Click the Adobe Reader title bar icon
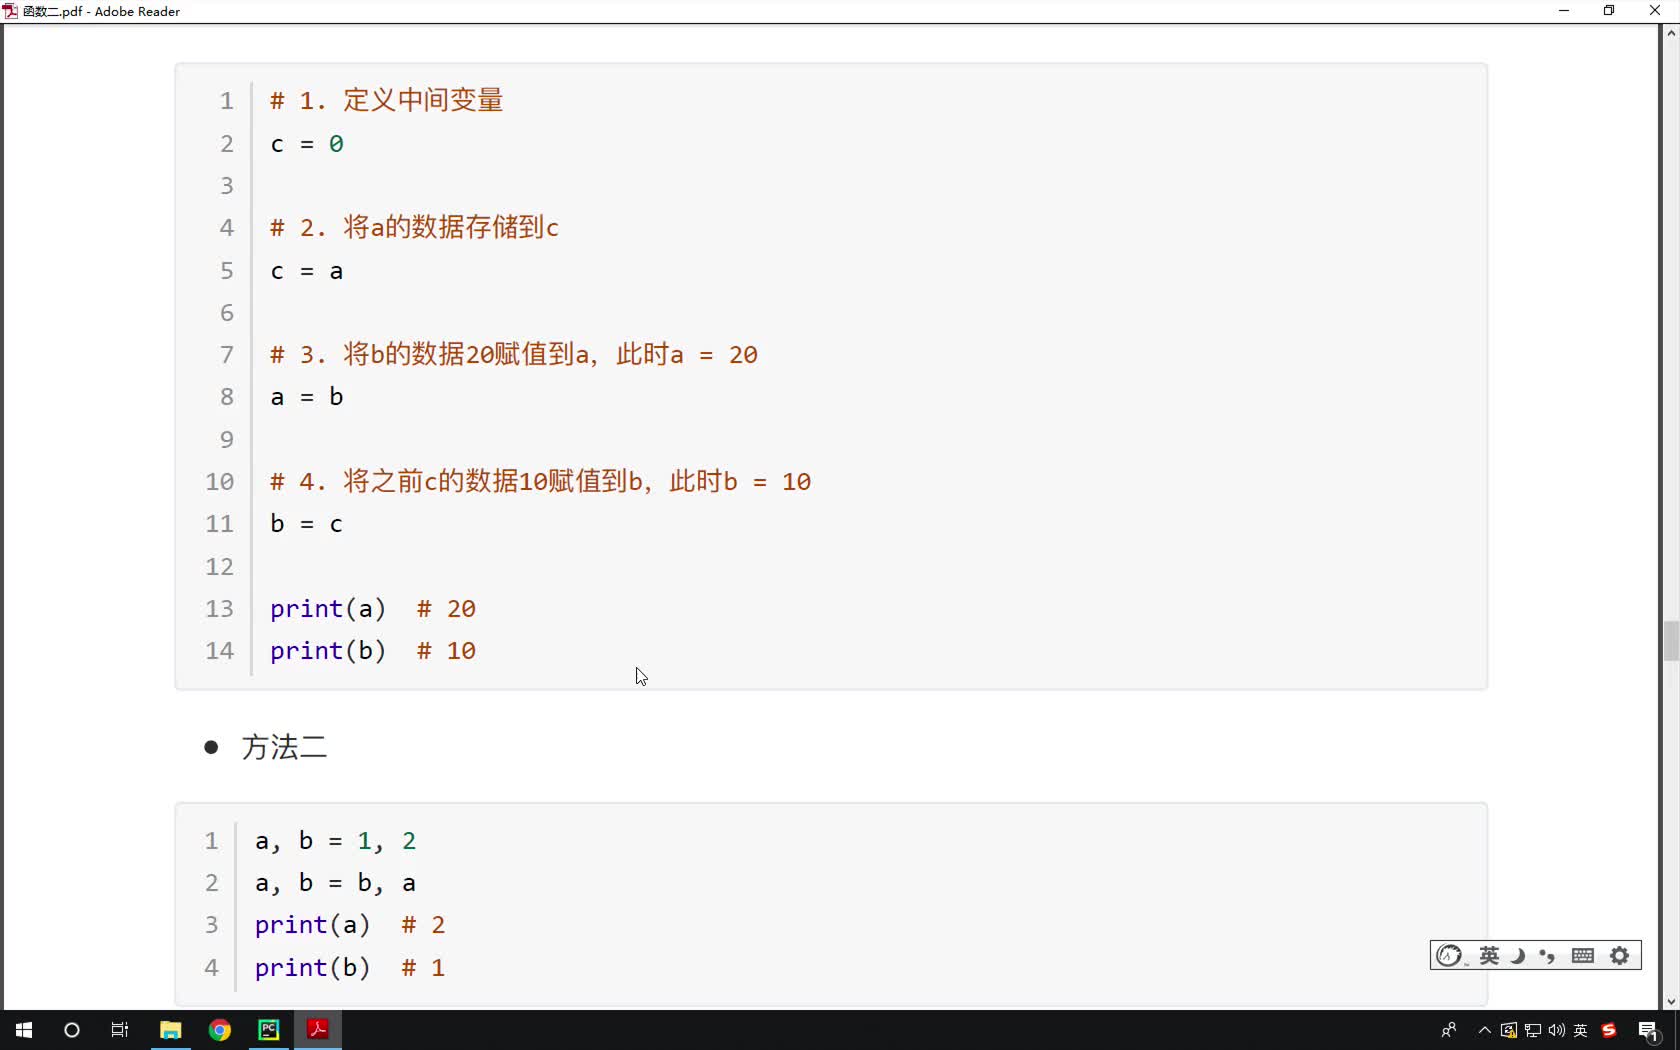The image size is (1680, 1050). click(x=11, y=11)
